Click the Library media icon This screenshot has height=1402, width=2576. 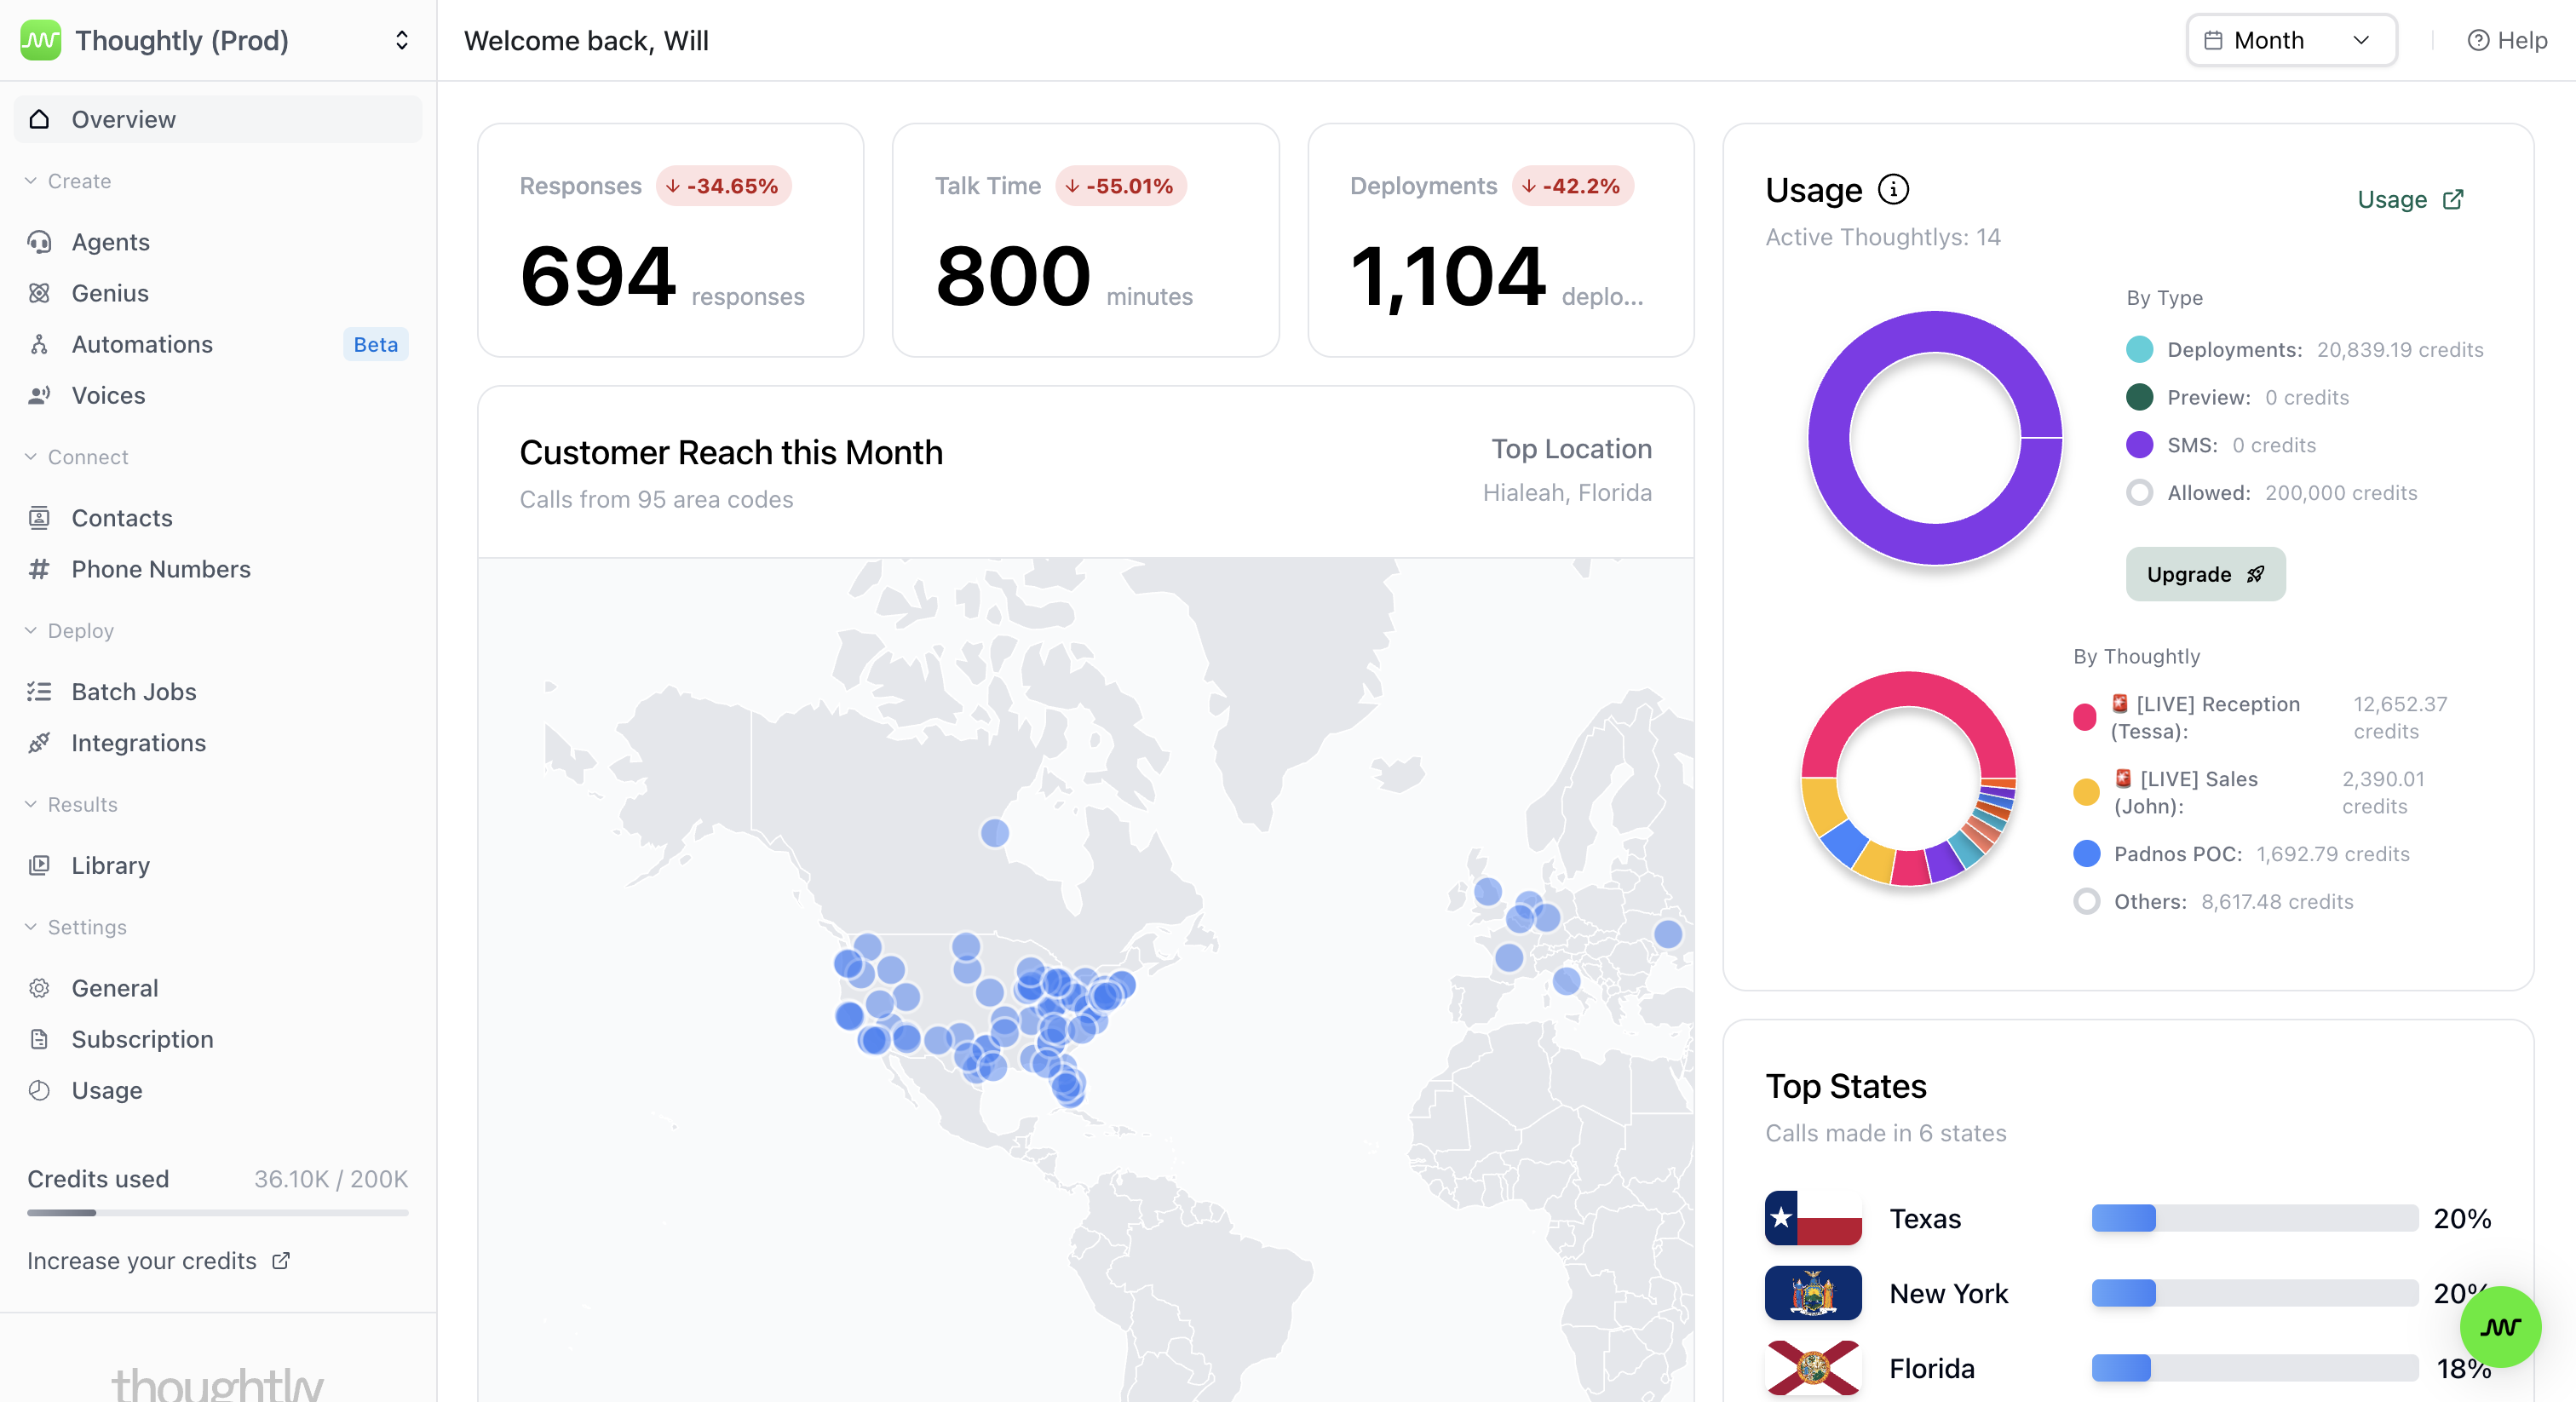pos(39,865)
